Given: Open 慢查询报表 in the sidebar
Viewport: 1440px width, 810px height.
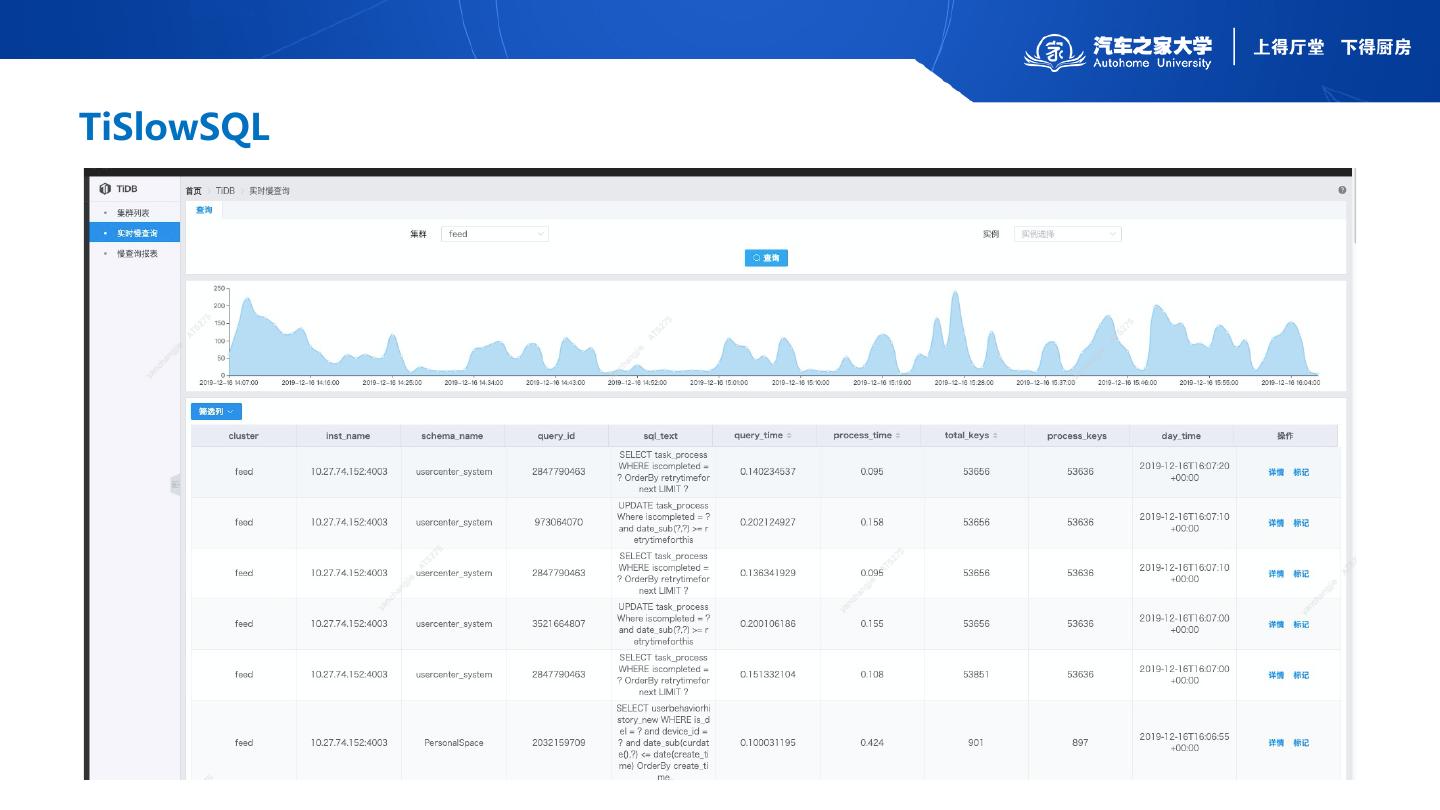Looking at the screenshot, I should 136,254.
